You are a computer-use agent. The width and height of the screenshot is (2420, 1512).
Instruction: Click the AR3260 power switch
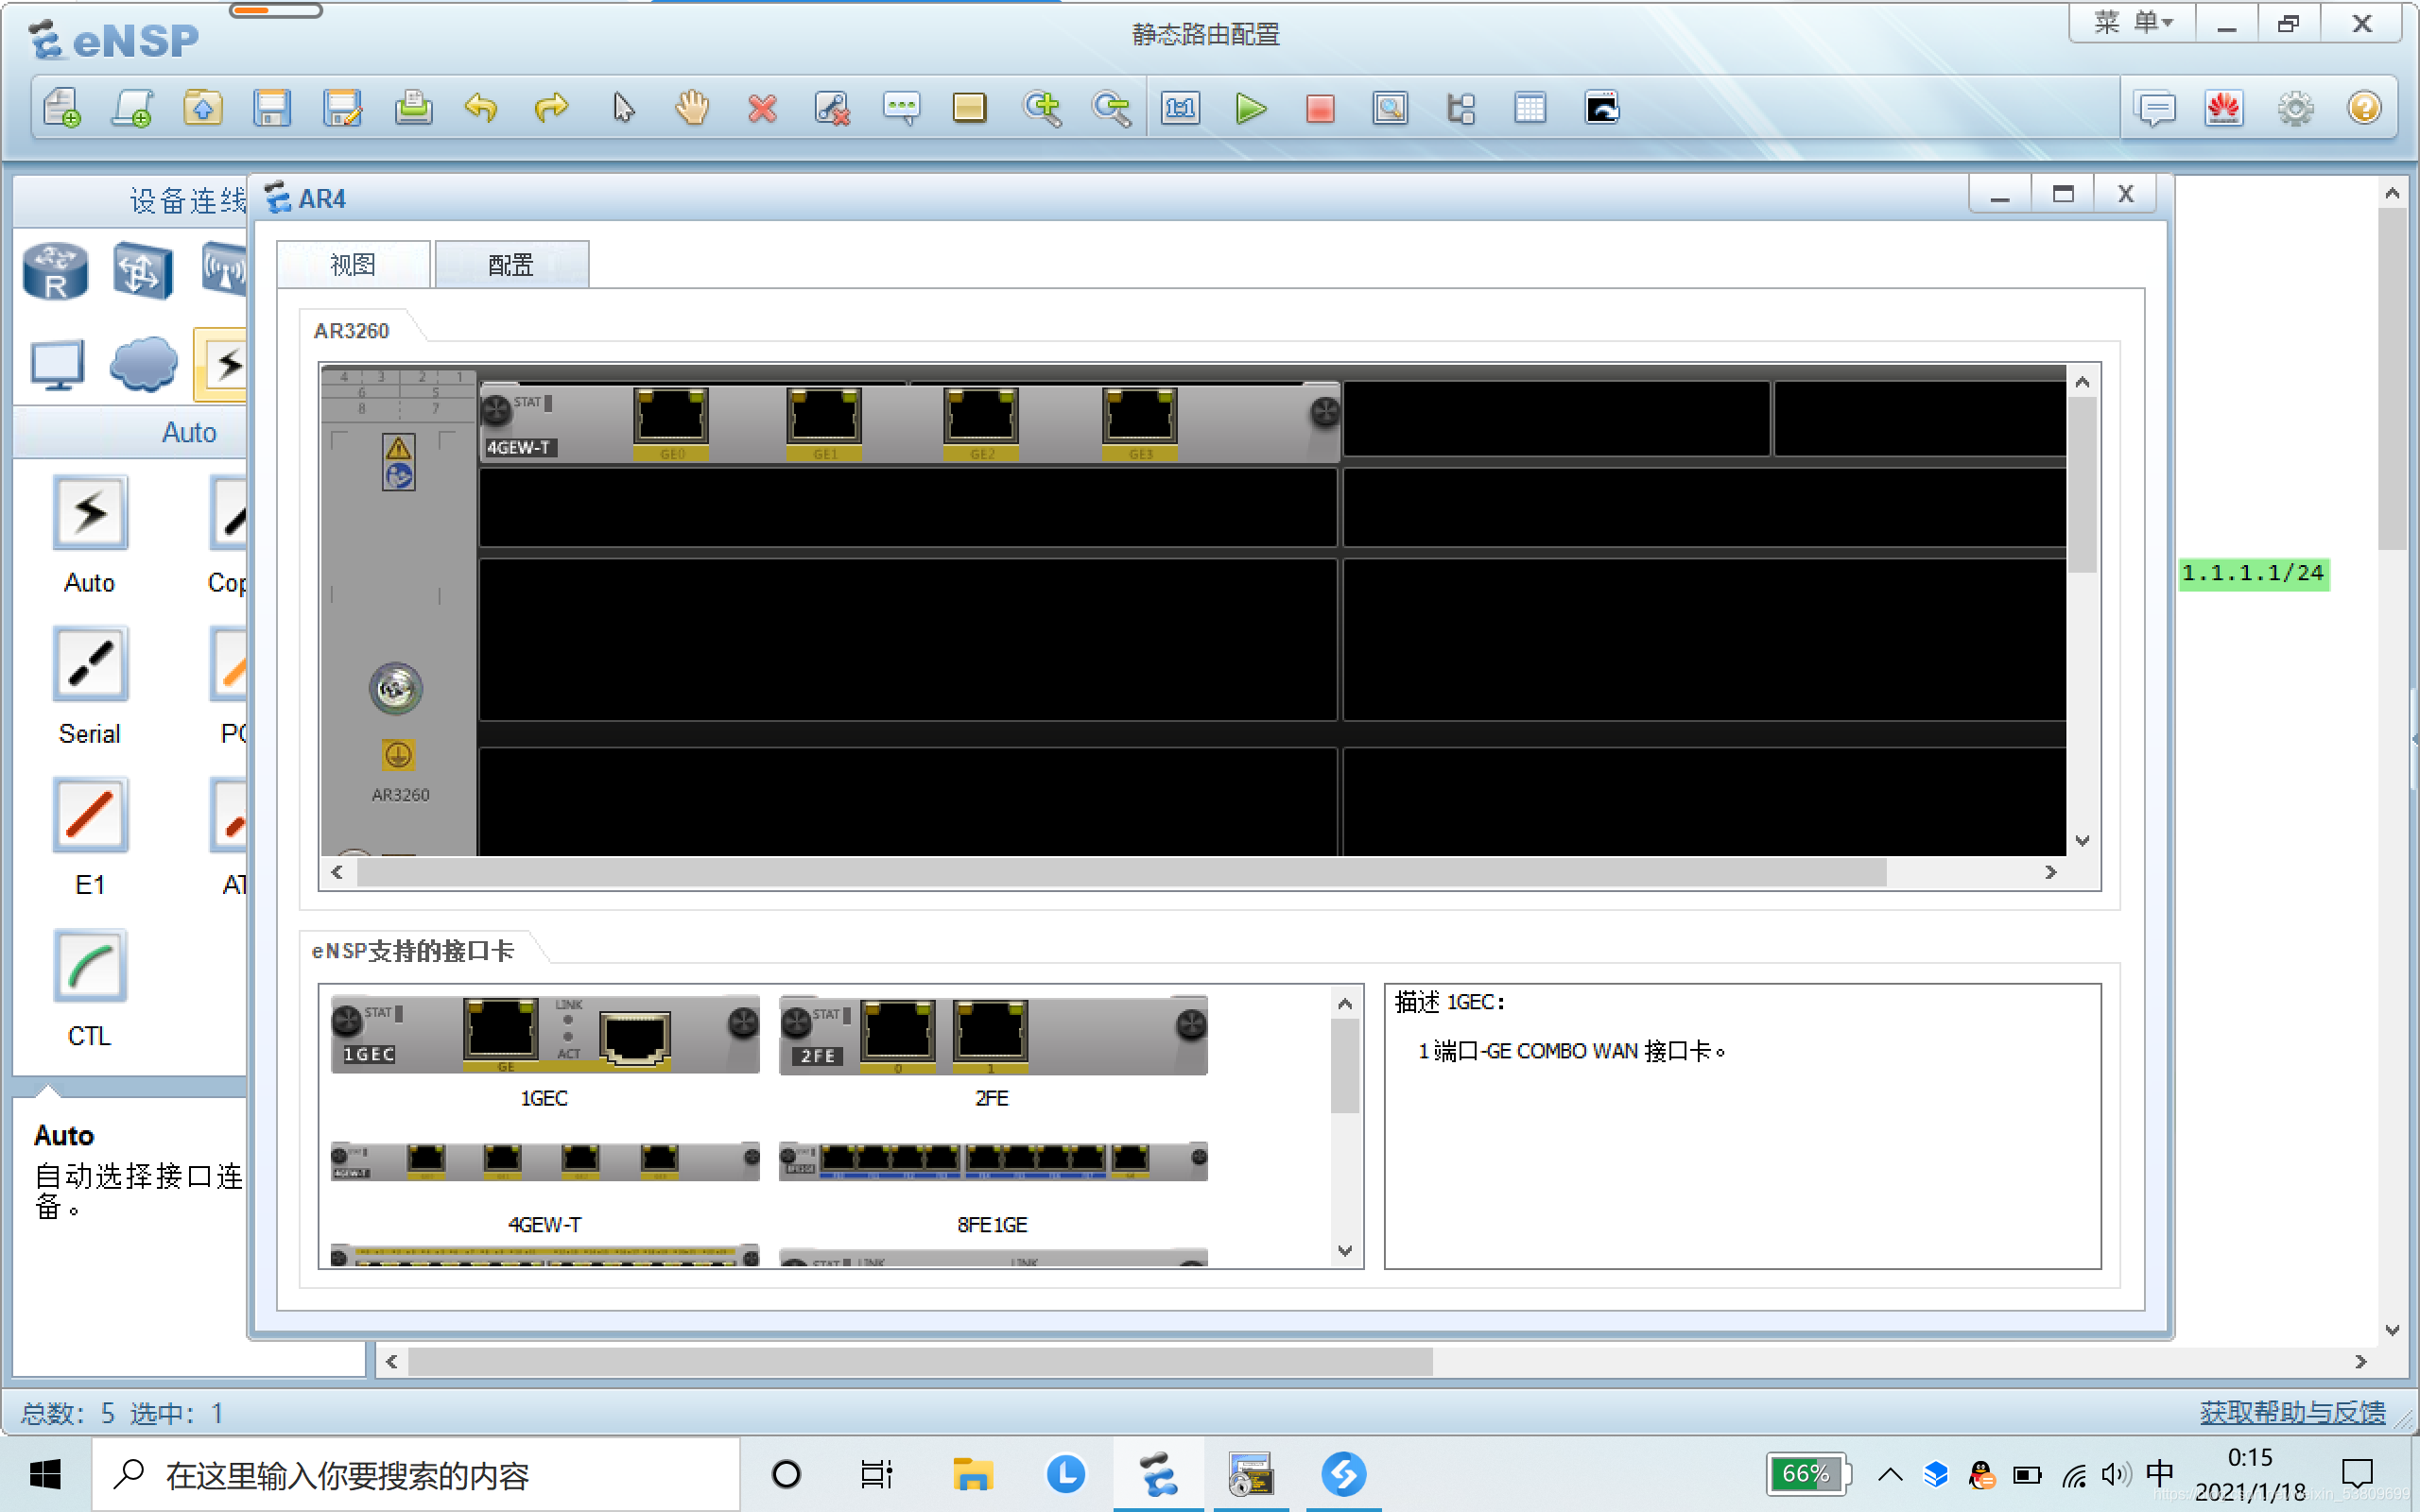(396, 688)
